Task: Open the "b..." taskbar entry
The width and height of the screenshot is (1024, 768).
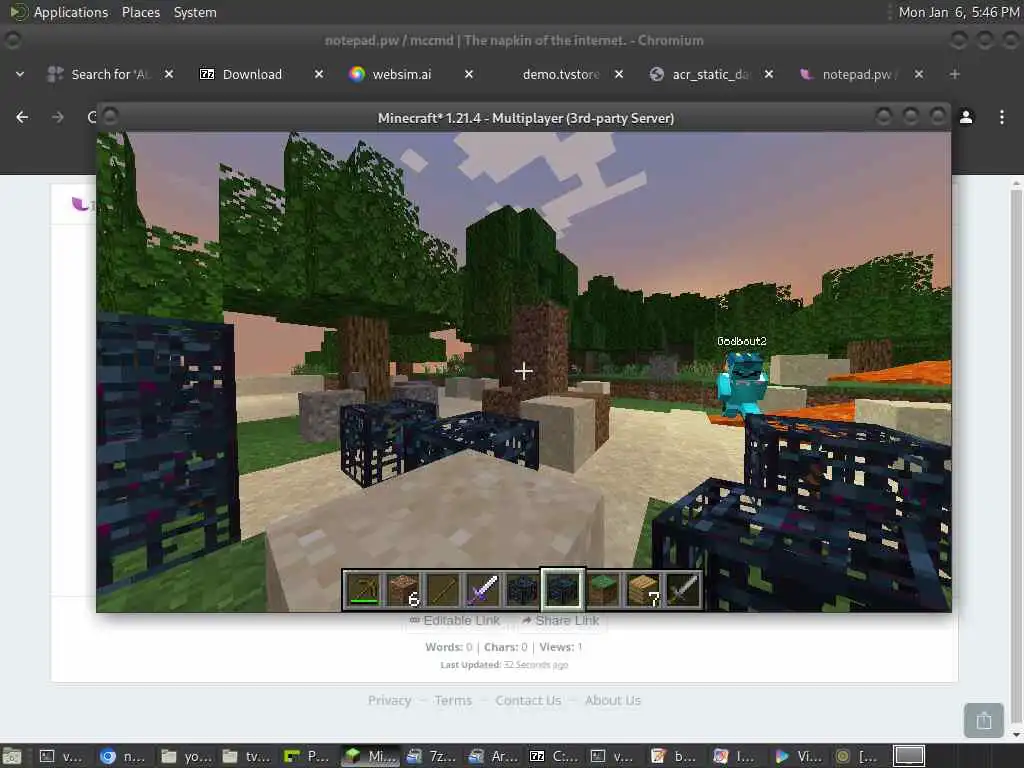Action: tap(675, 756)
